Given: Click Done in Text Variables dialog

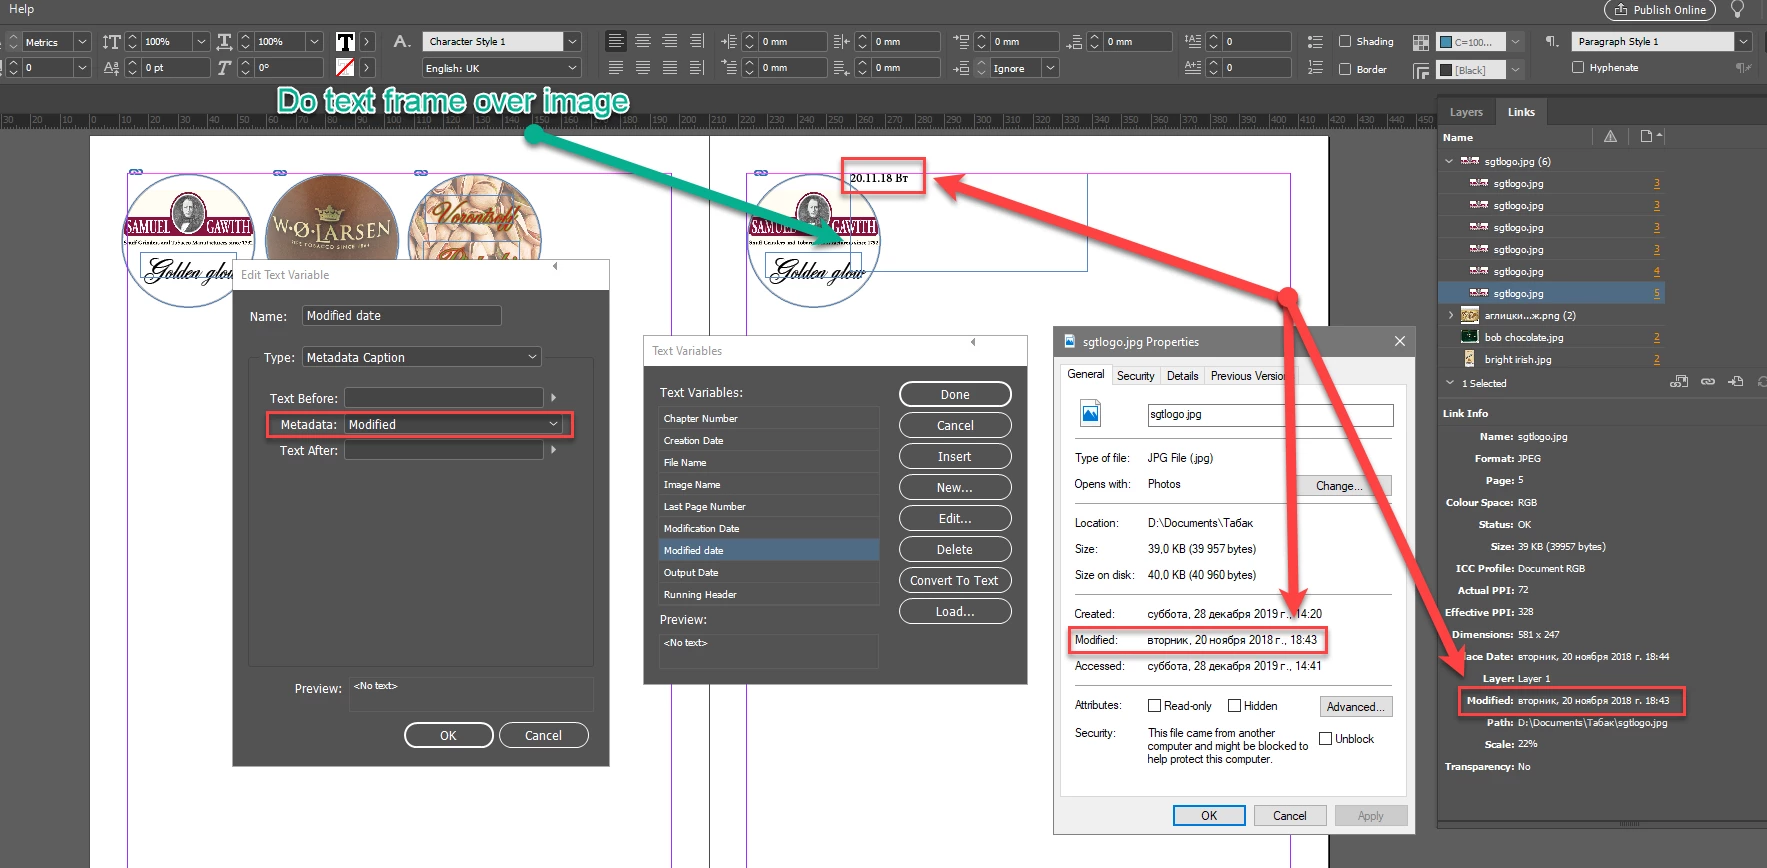Looking at the screenshot, I should [x=955, y=394].
